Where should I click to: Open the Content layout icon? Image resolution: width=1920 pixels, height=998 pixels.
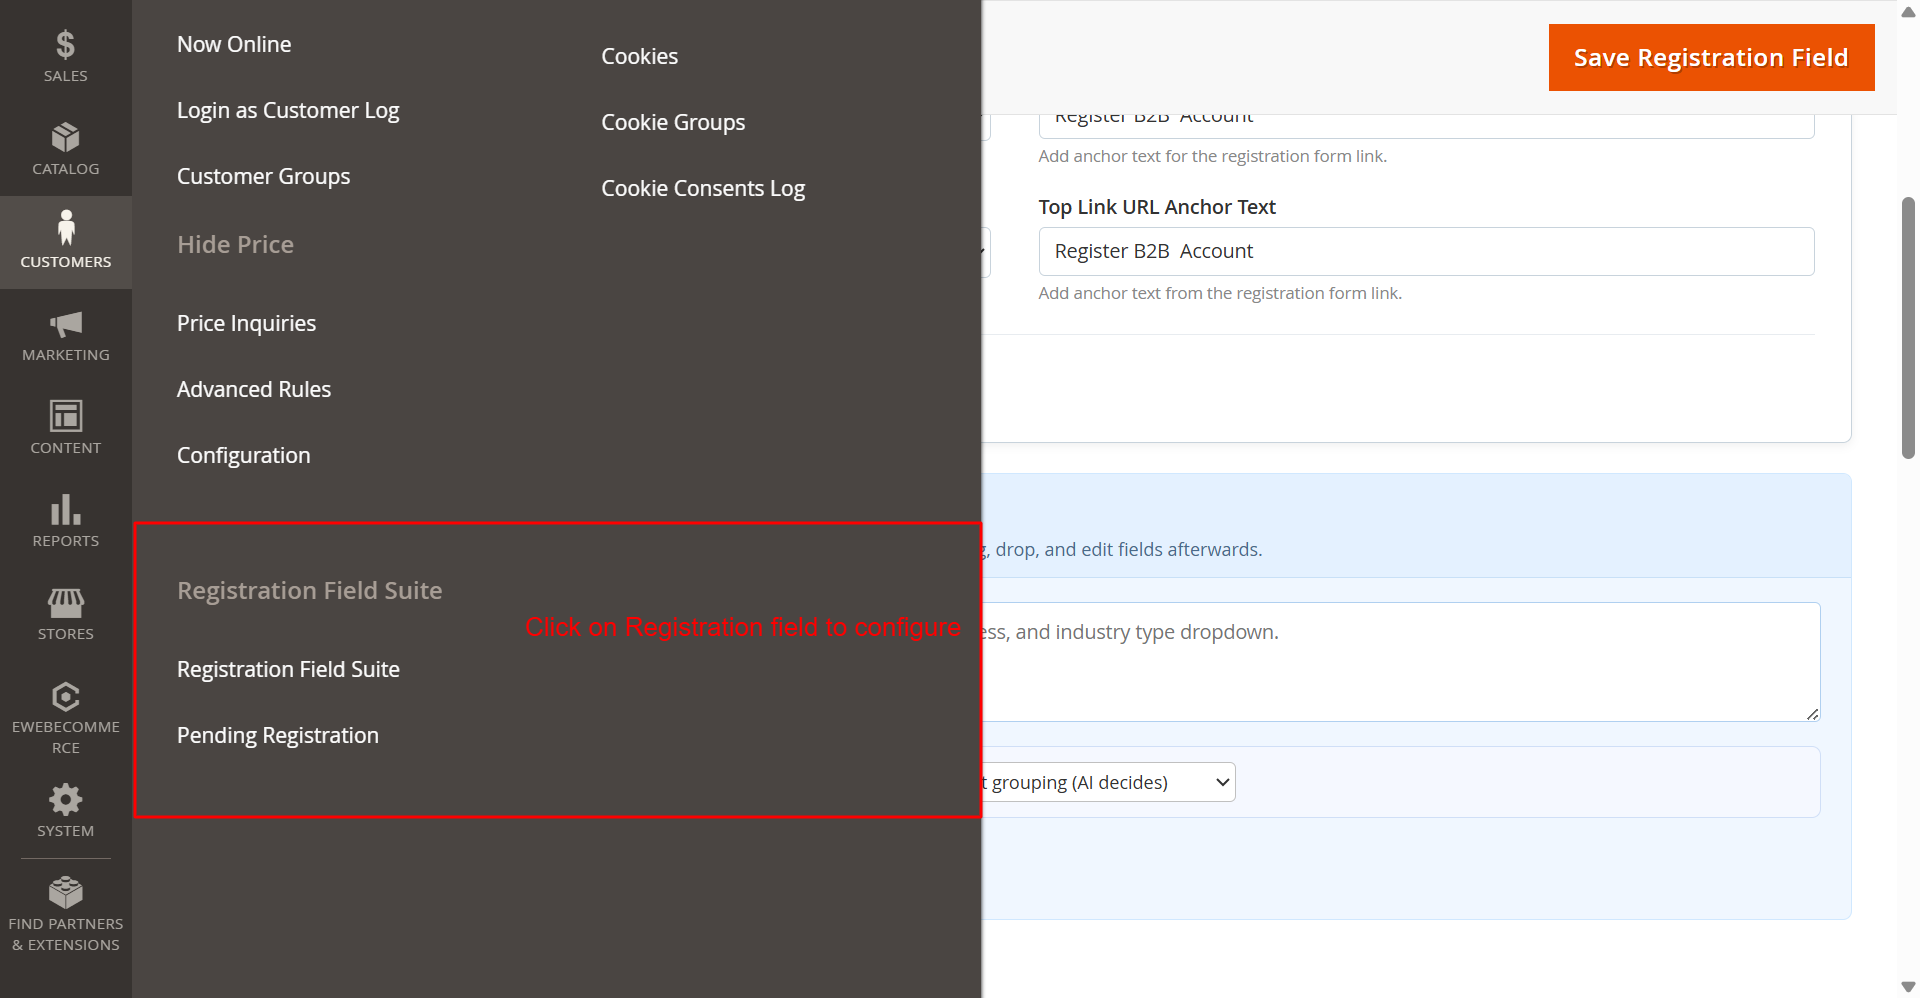coord(65,416)
